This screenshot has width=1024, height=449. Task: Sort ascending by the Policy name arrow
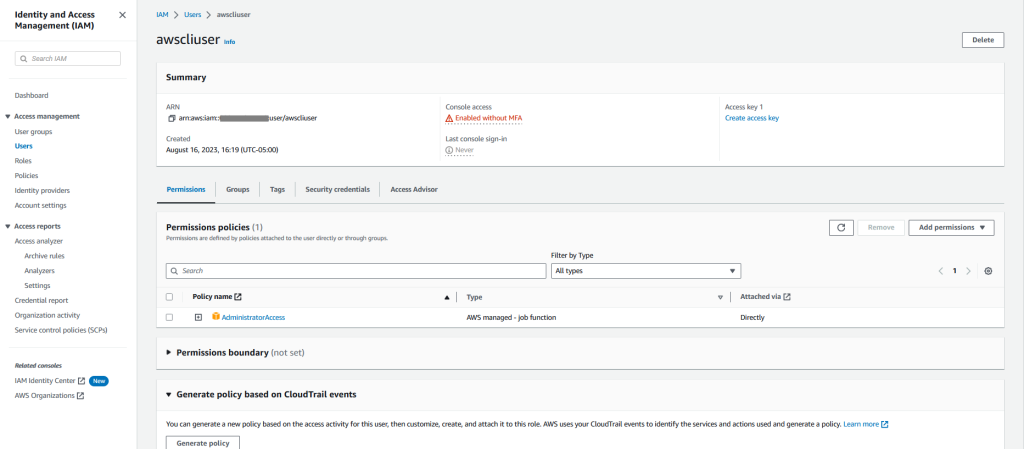(447, 297)
